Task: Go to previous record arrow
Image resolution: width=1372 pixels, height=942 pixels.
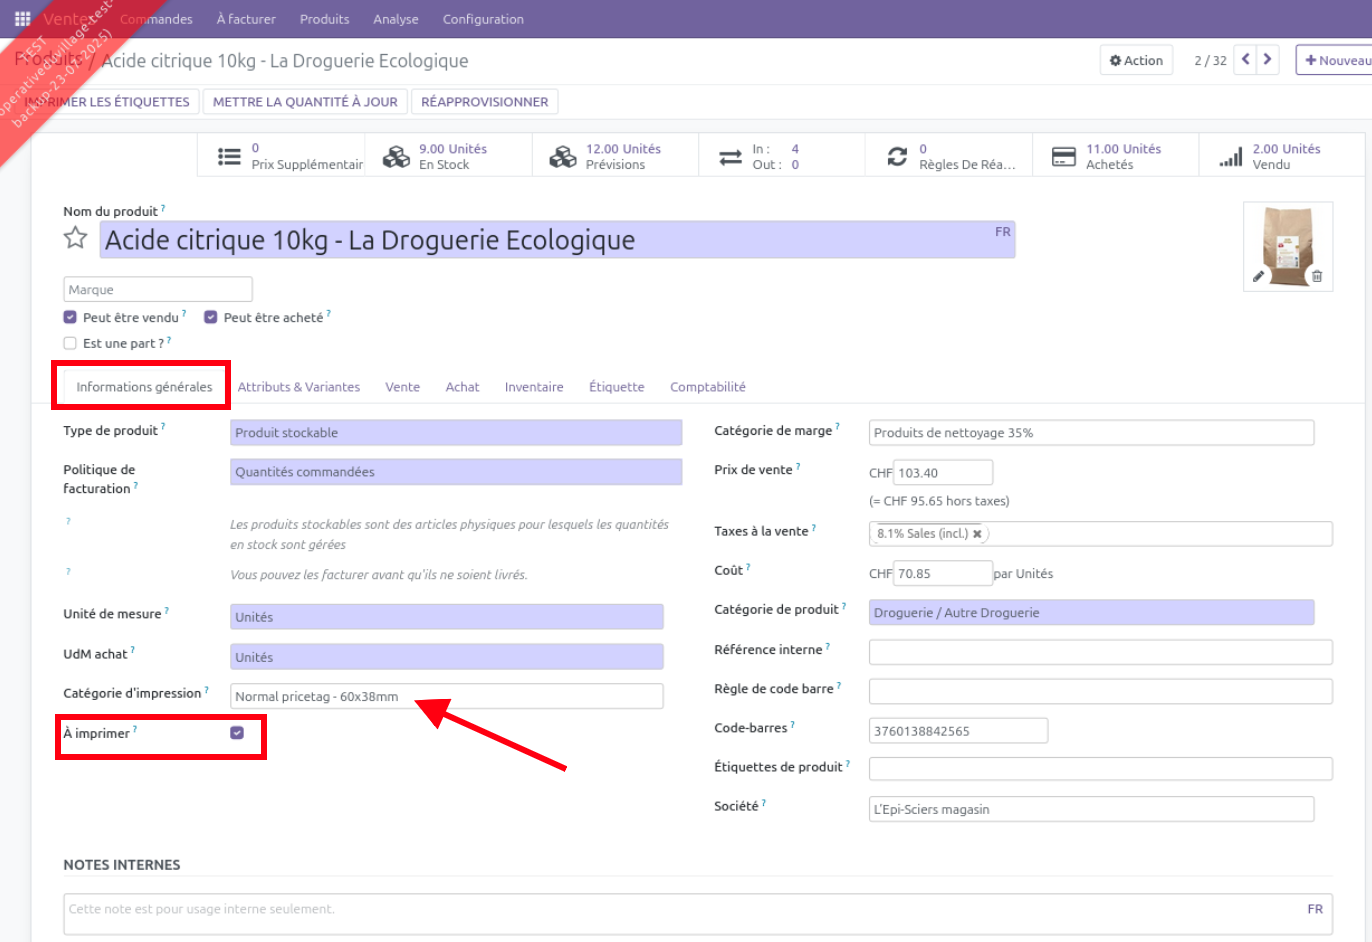Action: (1245, 60)
